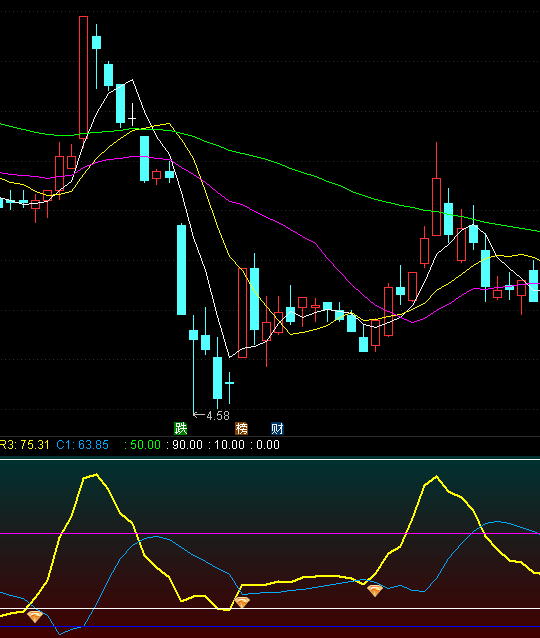
Task: Select the magenta horizontal threshold line in indicator
Action: tap(270, 533)
